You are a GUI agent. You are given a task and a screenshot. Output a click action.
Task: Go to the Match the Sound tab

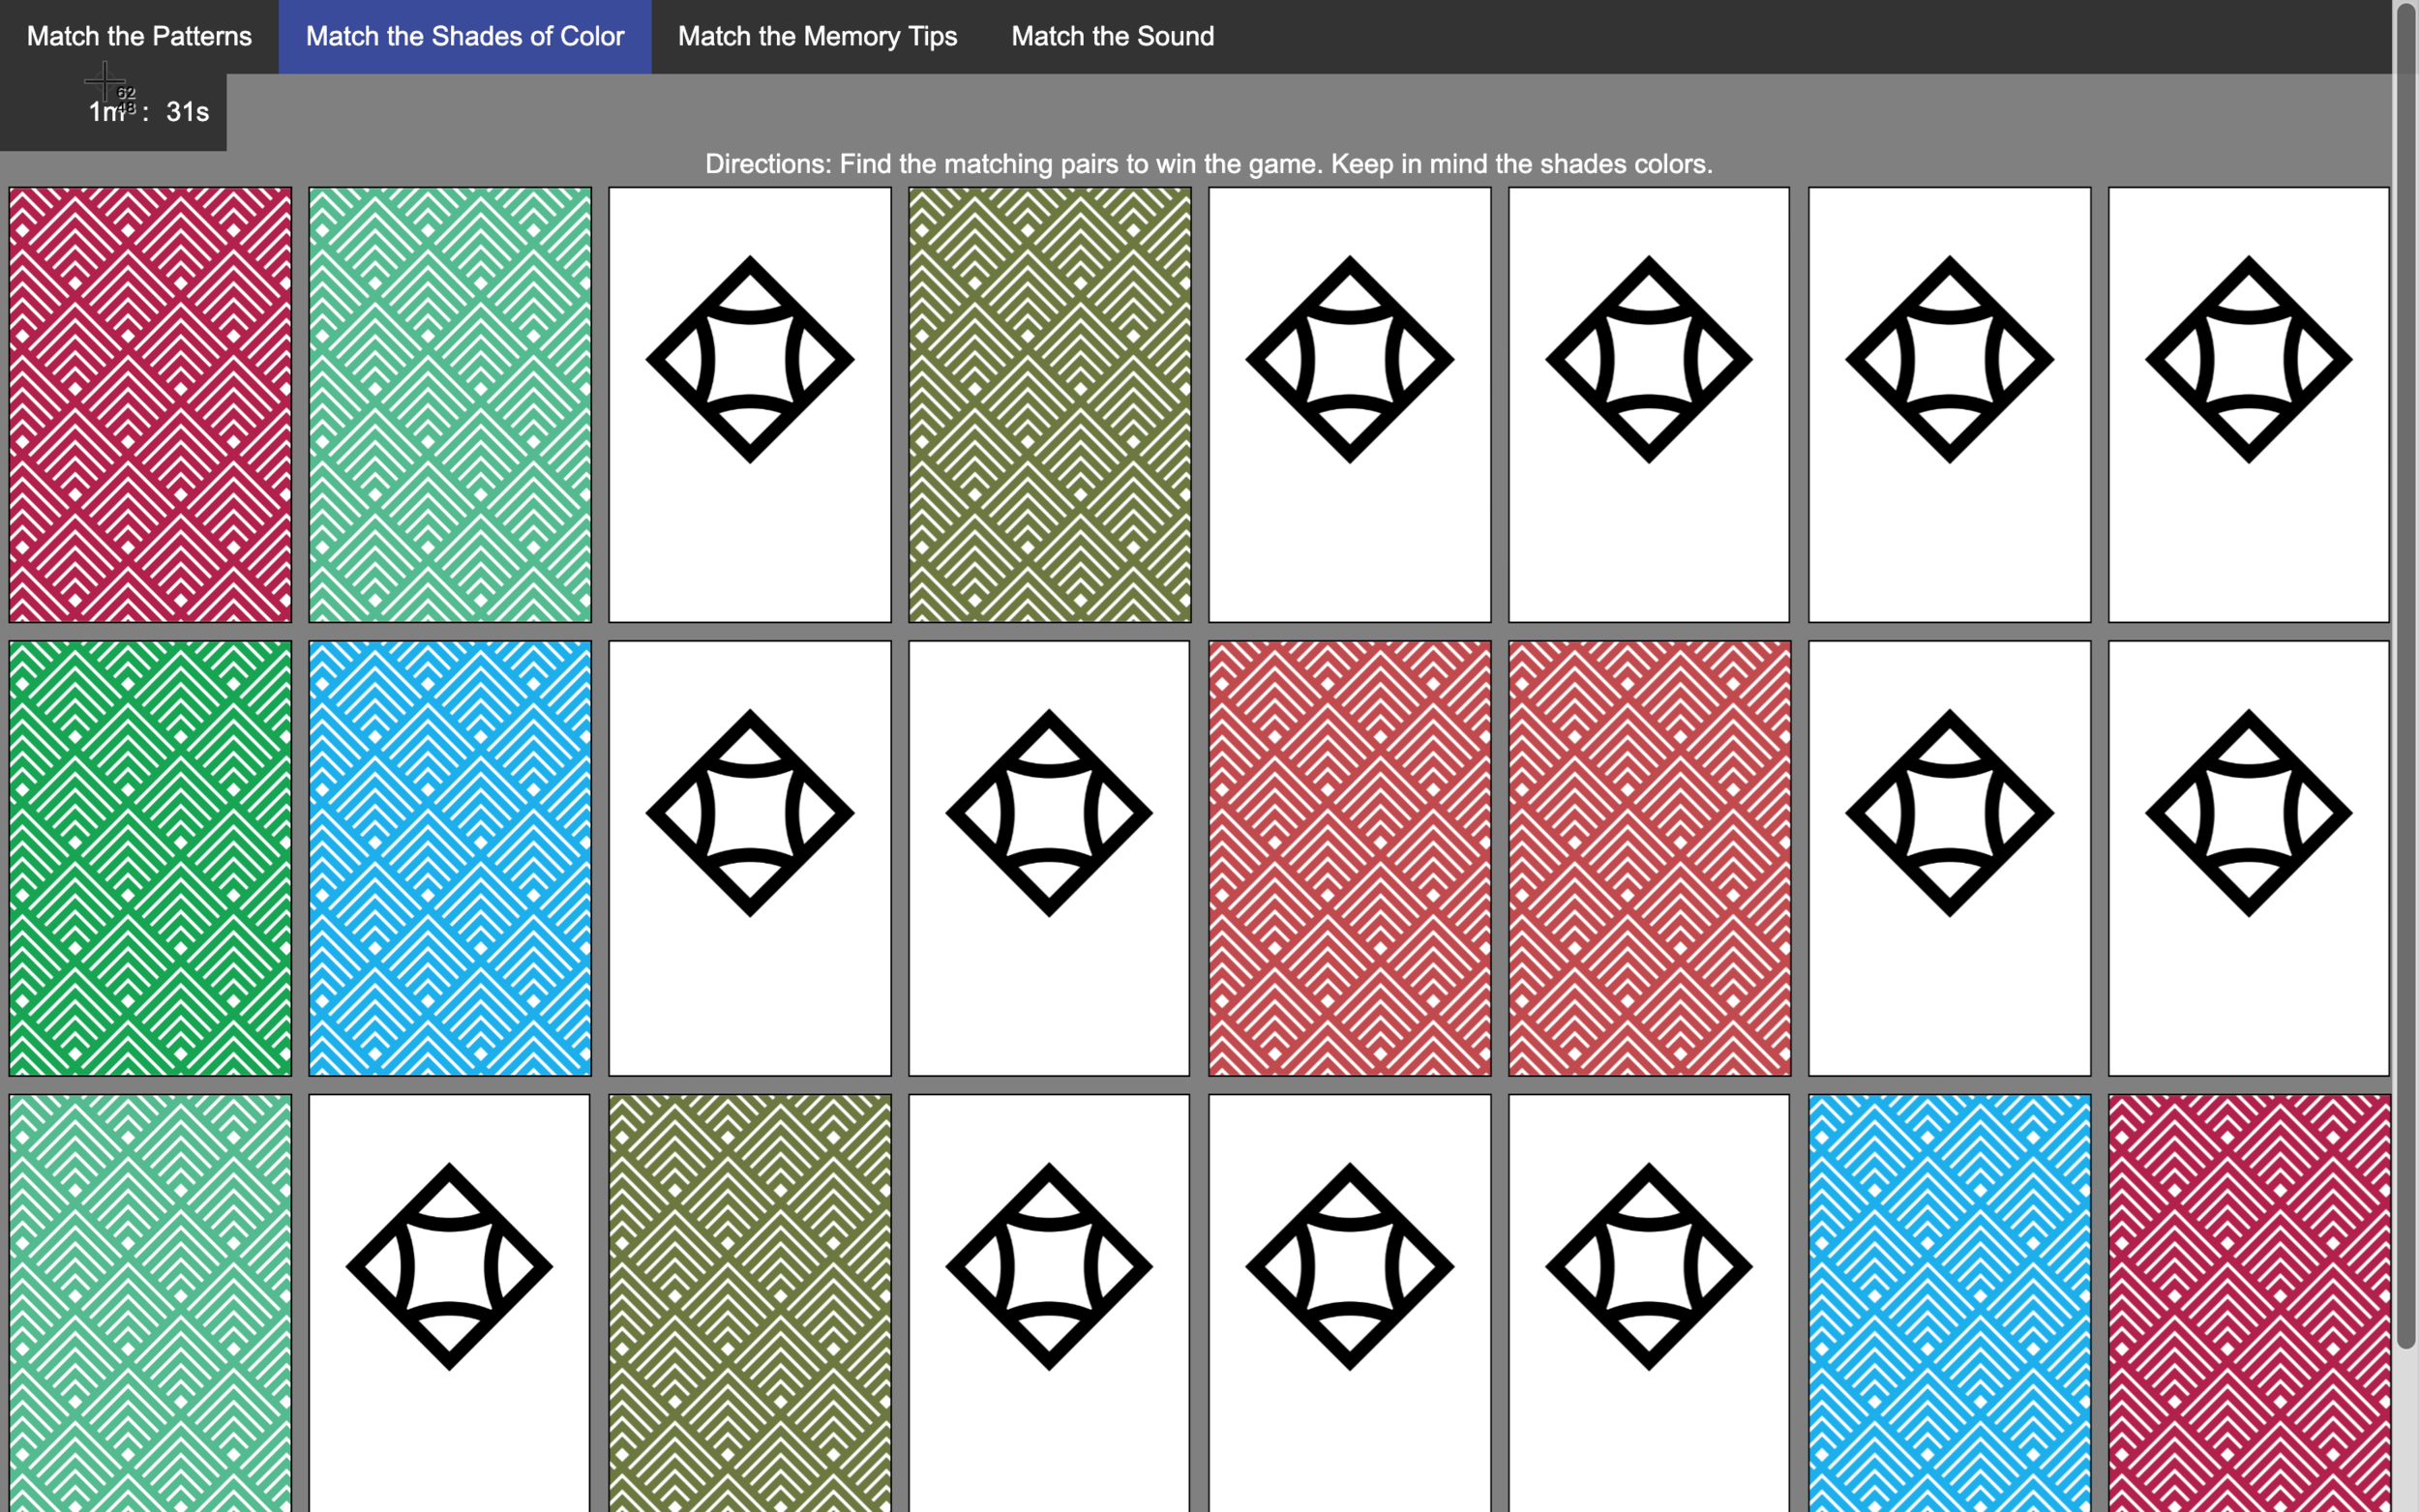point(1112,37)
